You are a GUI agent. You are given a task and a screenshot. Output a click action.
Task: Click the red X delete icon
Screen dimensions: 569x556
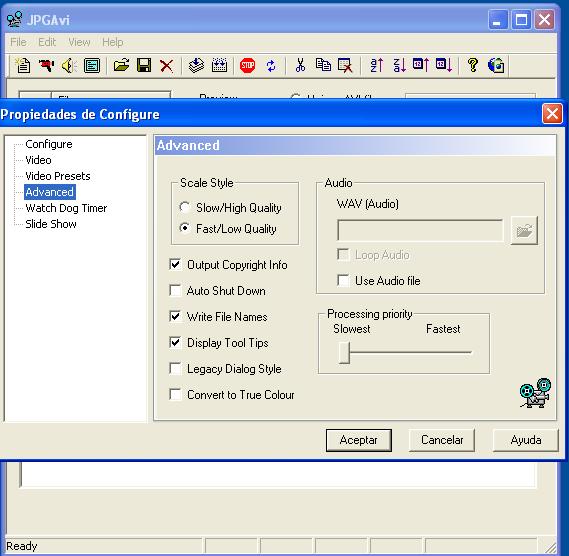pyautogui.click(x=167, y=66)
